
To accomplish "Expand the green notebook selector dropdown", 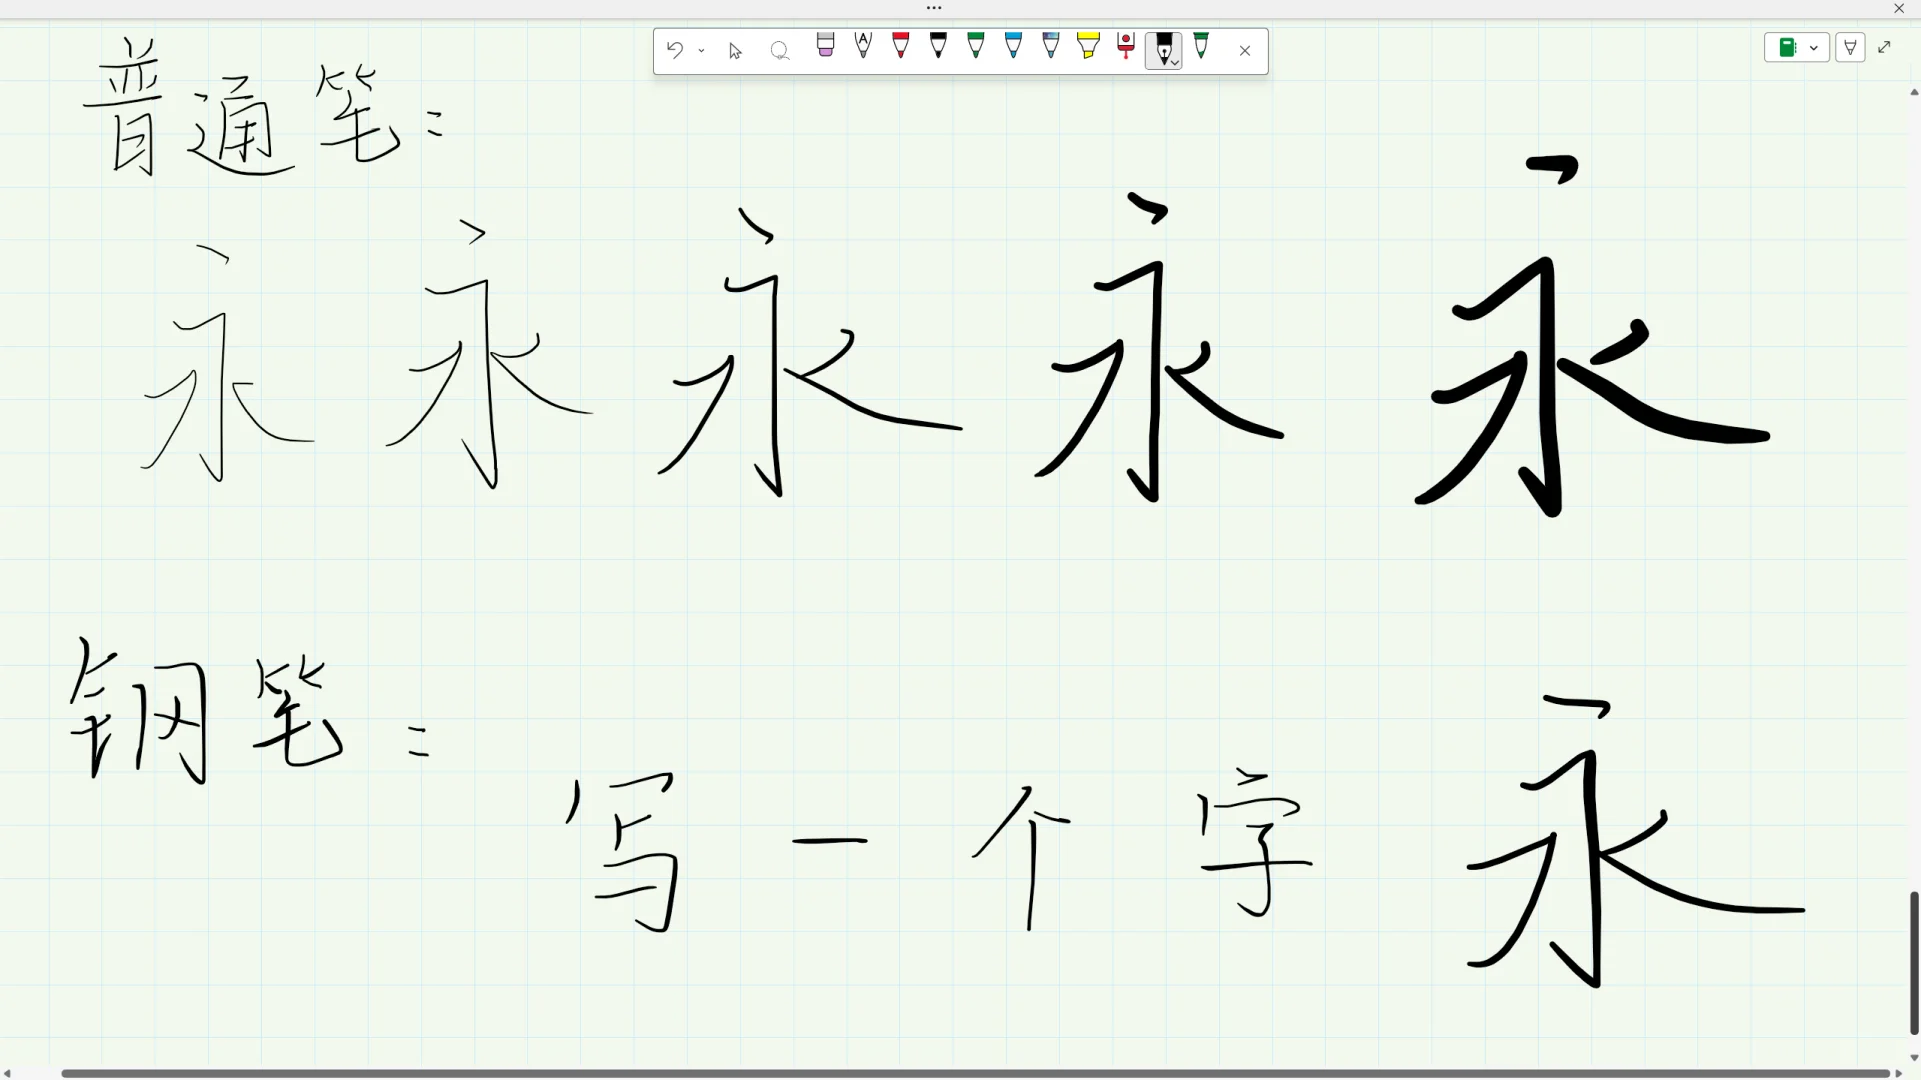I will [x=1813, y=47].
